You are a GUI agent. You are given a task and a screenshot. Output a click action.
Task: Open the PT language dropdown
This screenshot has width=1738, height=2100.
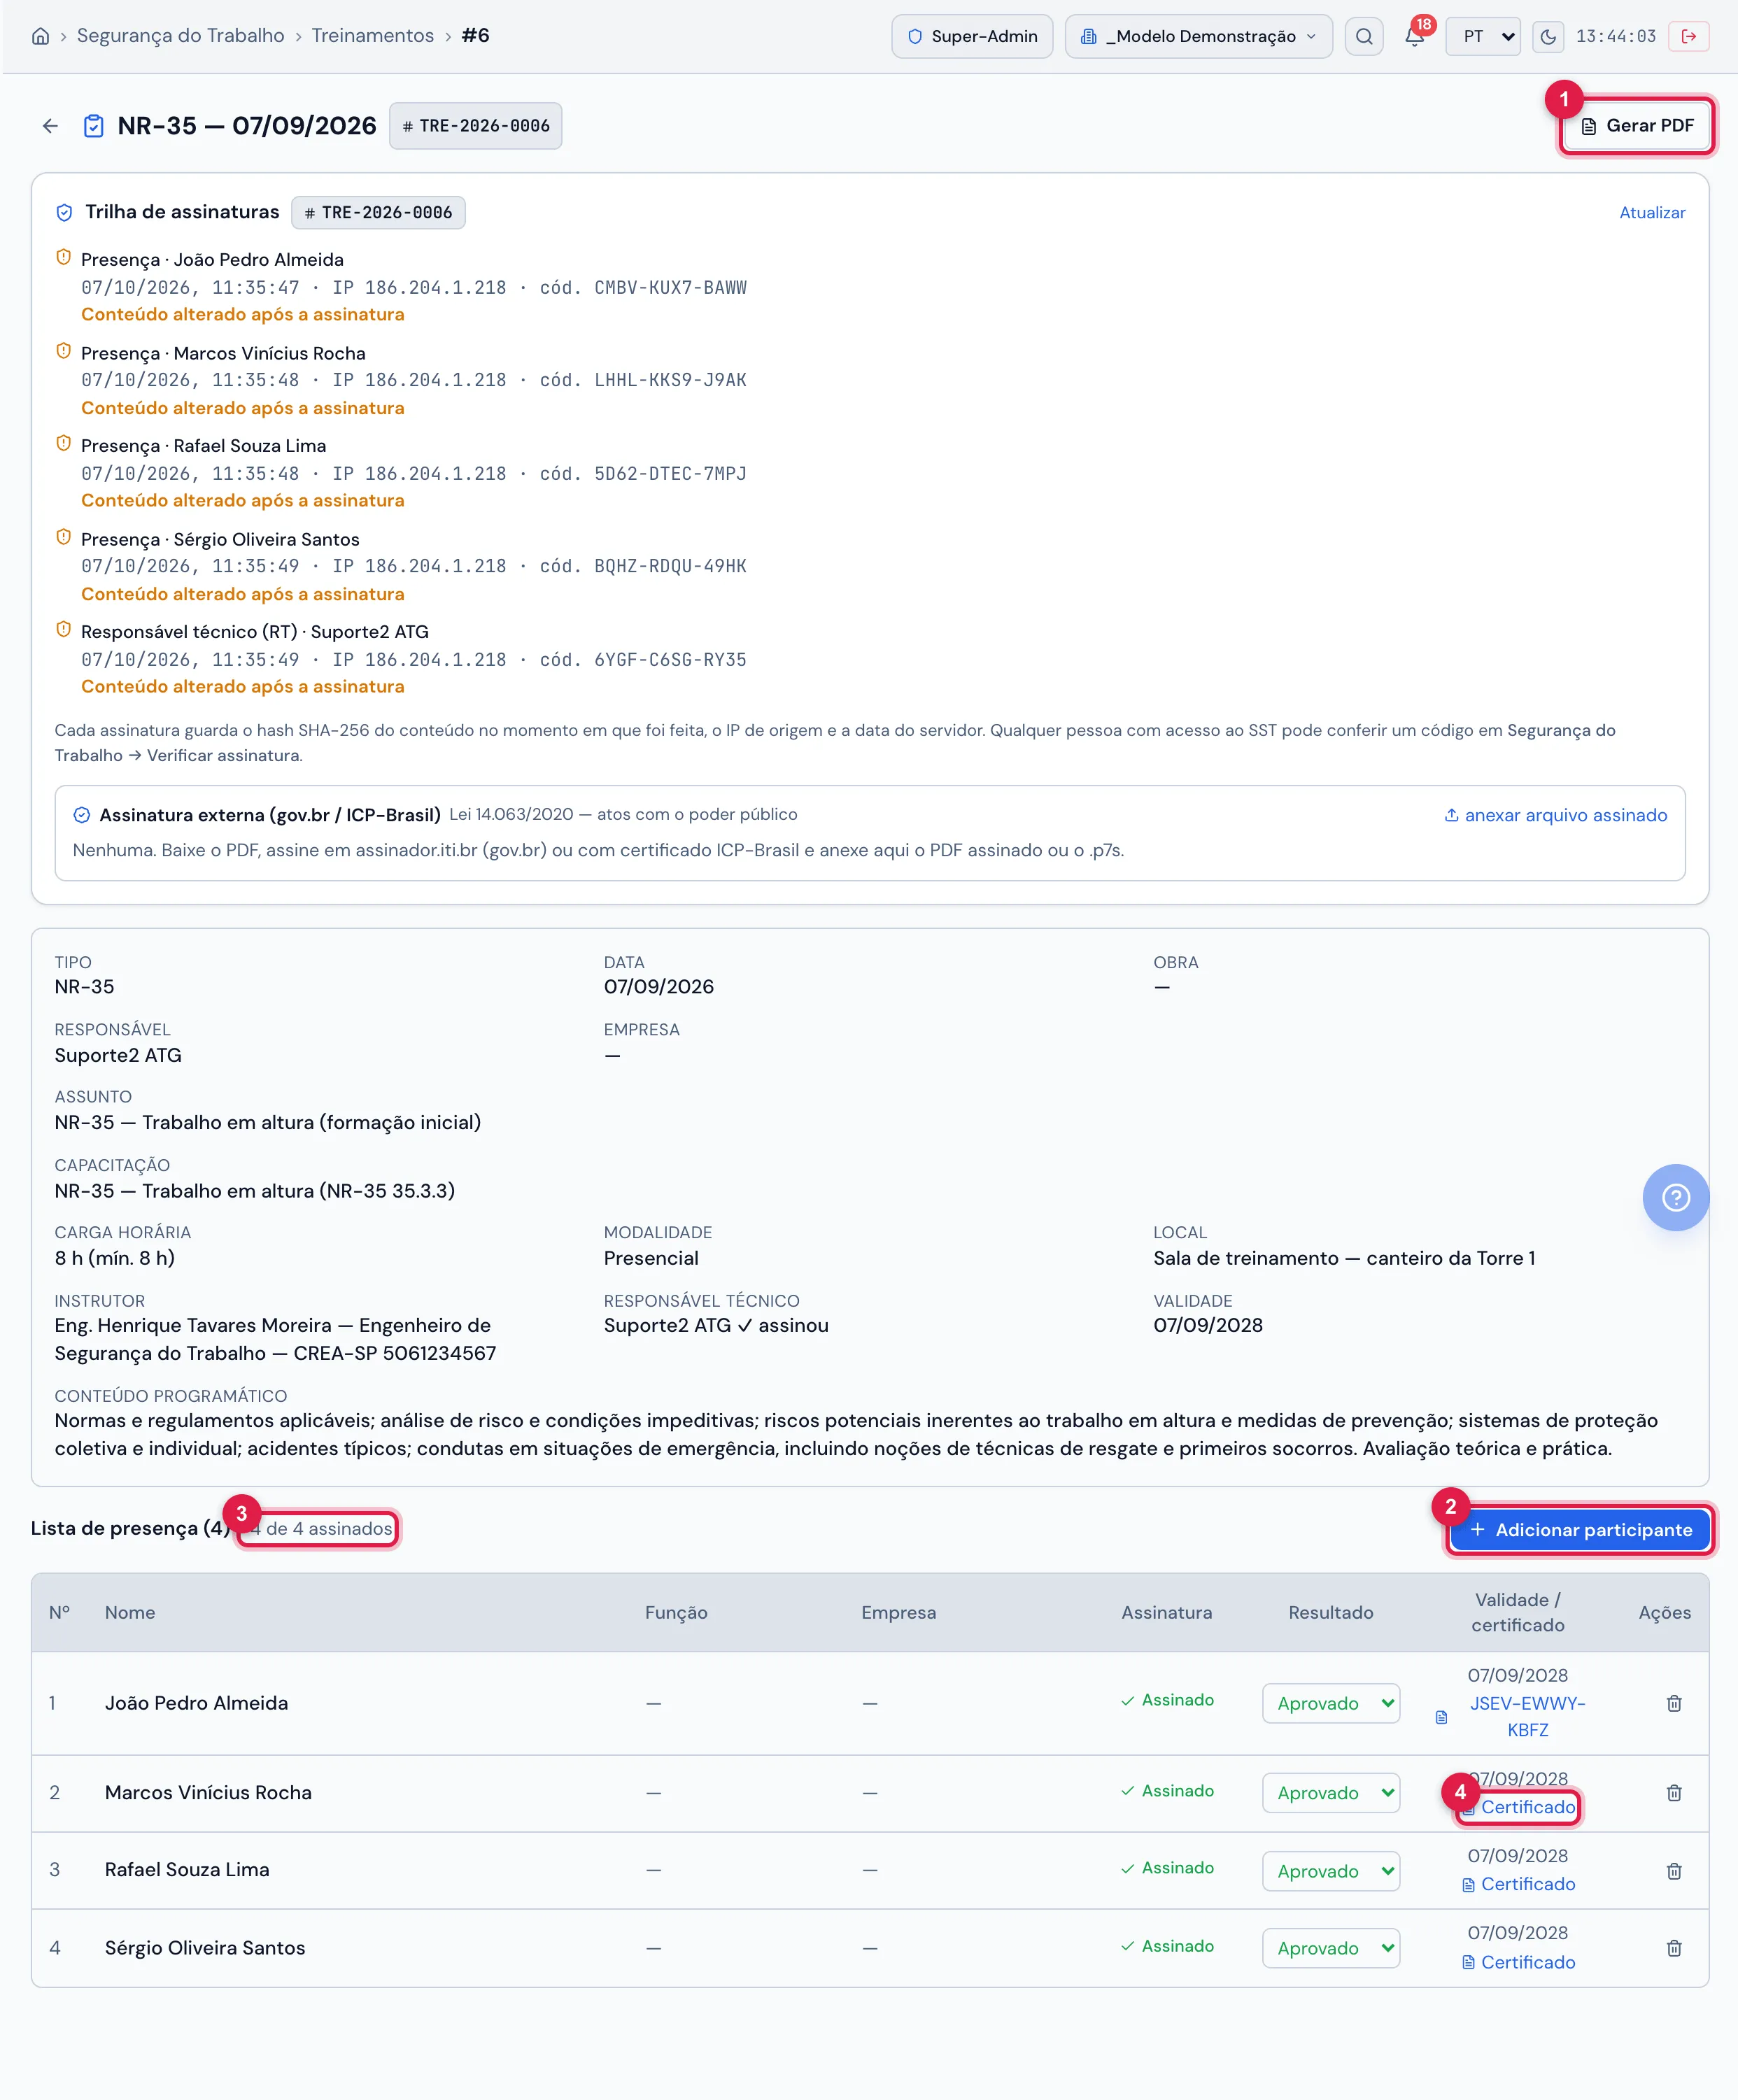[x=1483, y=37]
